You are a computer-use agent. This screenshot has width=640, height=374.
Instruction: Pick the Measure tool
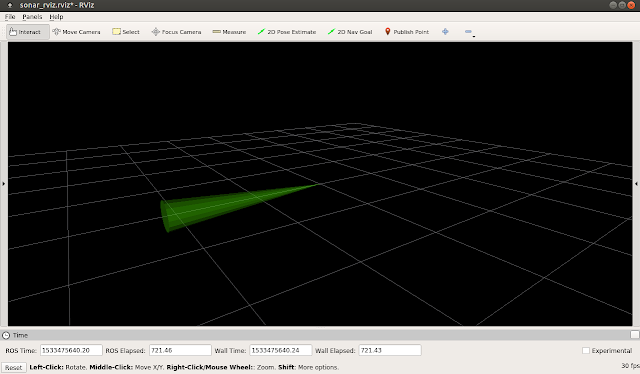(229, 32)
